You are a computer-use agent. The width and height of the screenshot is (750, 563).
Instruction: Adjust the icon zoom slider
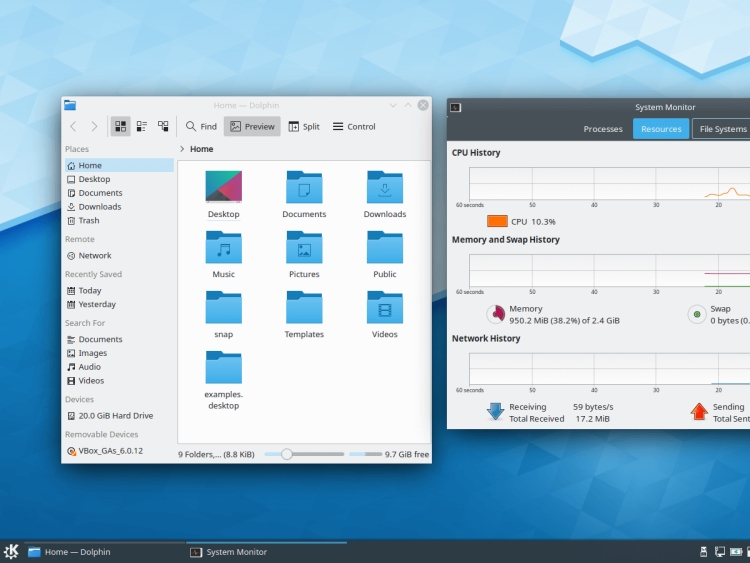tap(287, 454)
